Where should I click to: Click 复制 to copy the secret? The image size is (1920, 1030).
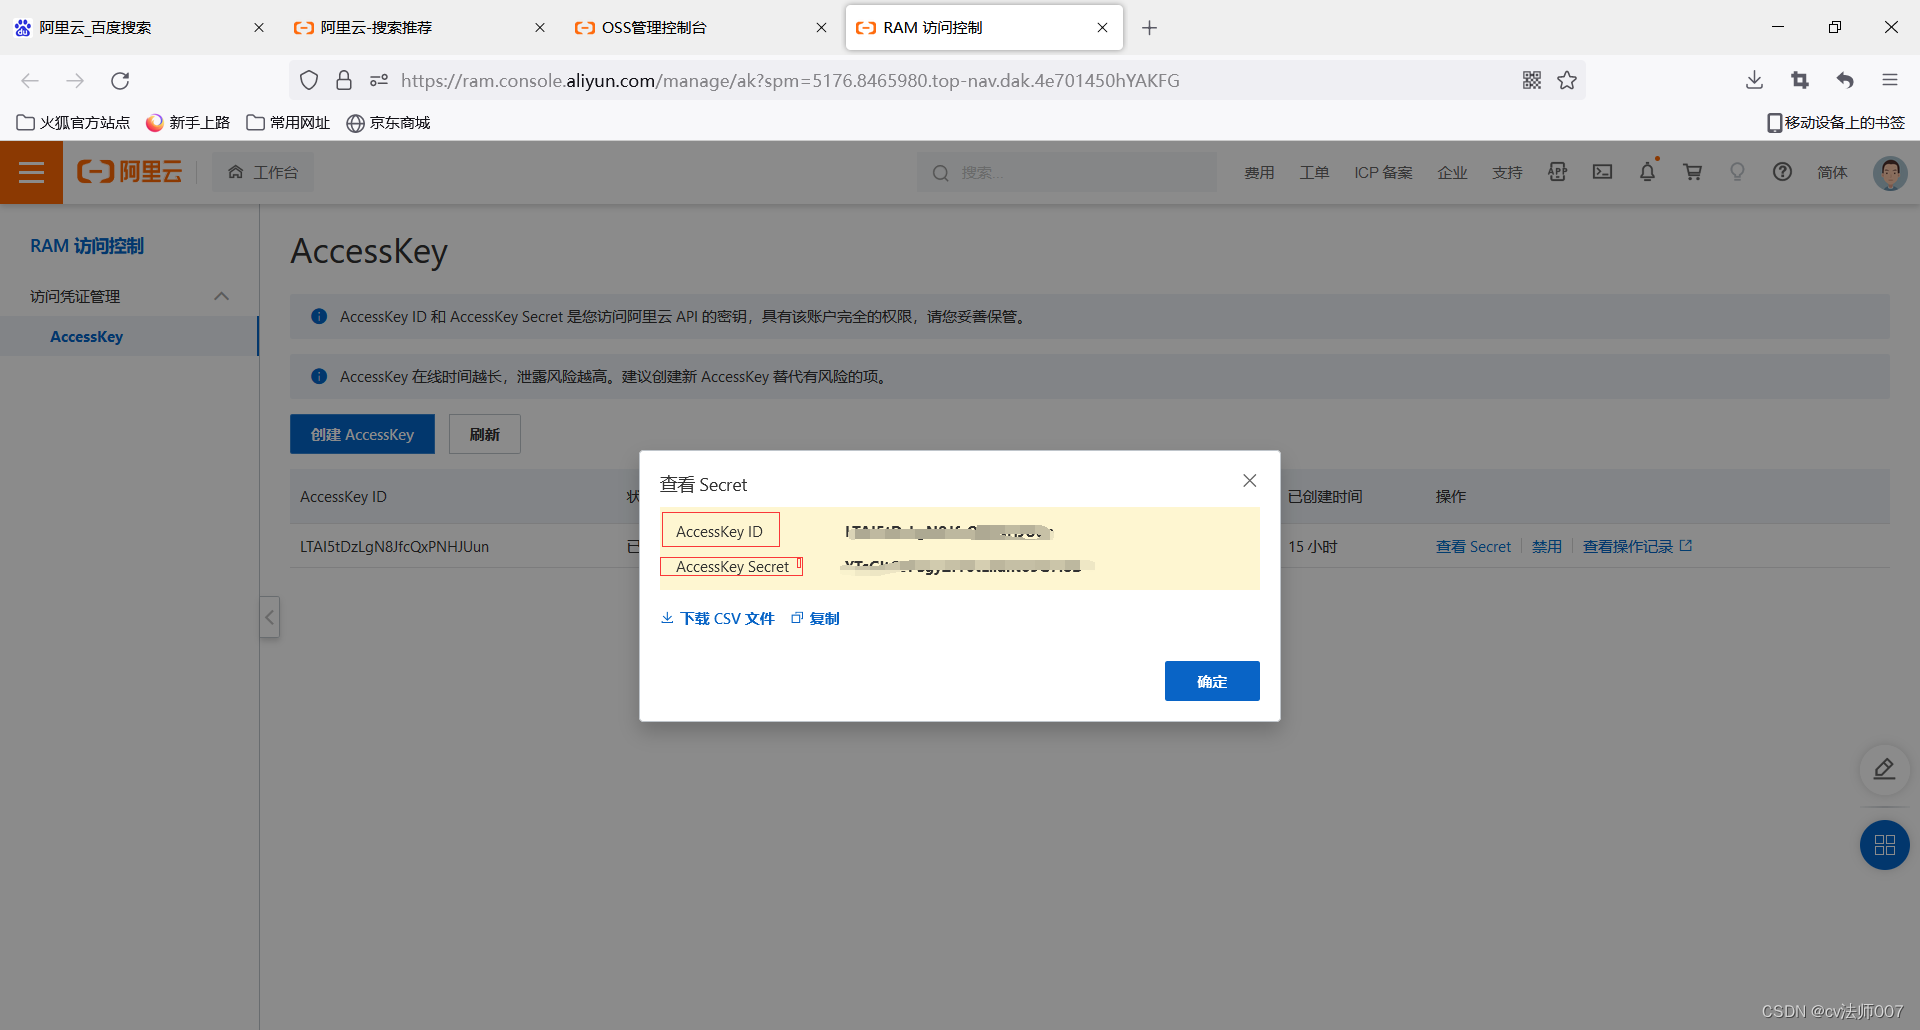click(x=815, y=619)
